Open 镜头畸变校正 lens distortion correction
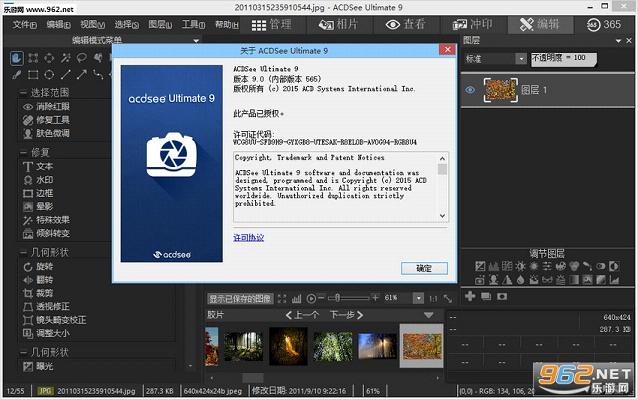Image resolution: width=638 pixels, height=400 pixels. click(x=55, y=320)
